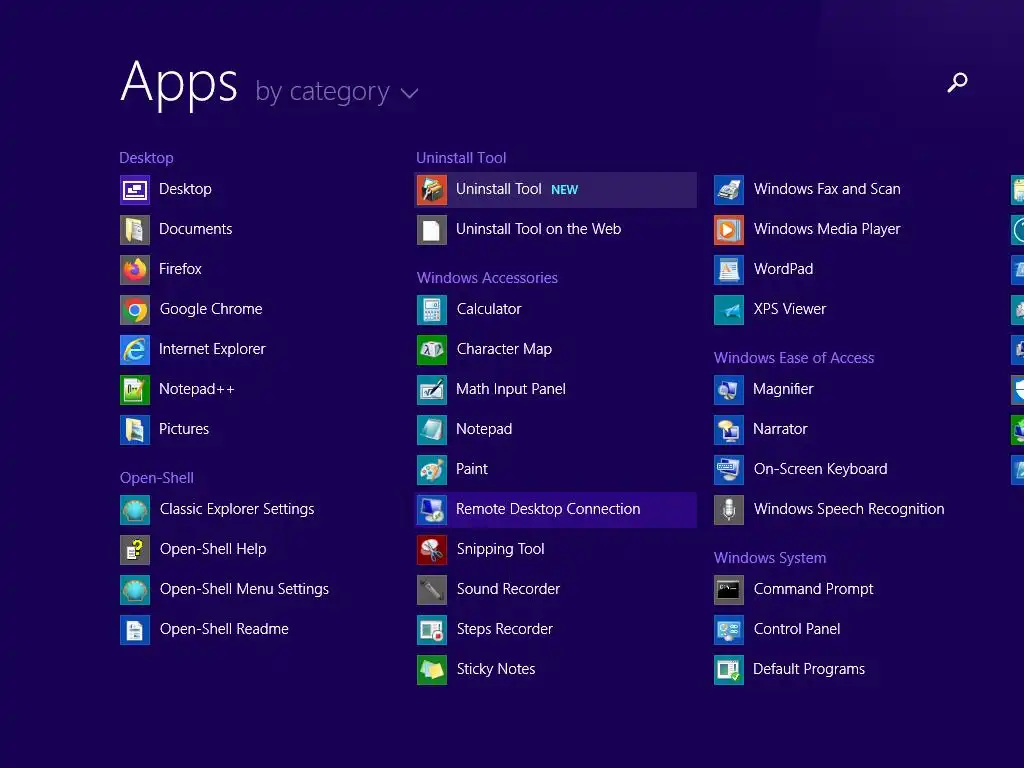1024x768 pixels.
Task: Start Notepad++ via its icon
Action: tap(135, 389)
